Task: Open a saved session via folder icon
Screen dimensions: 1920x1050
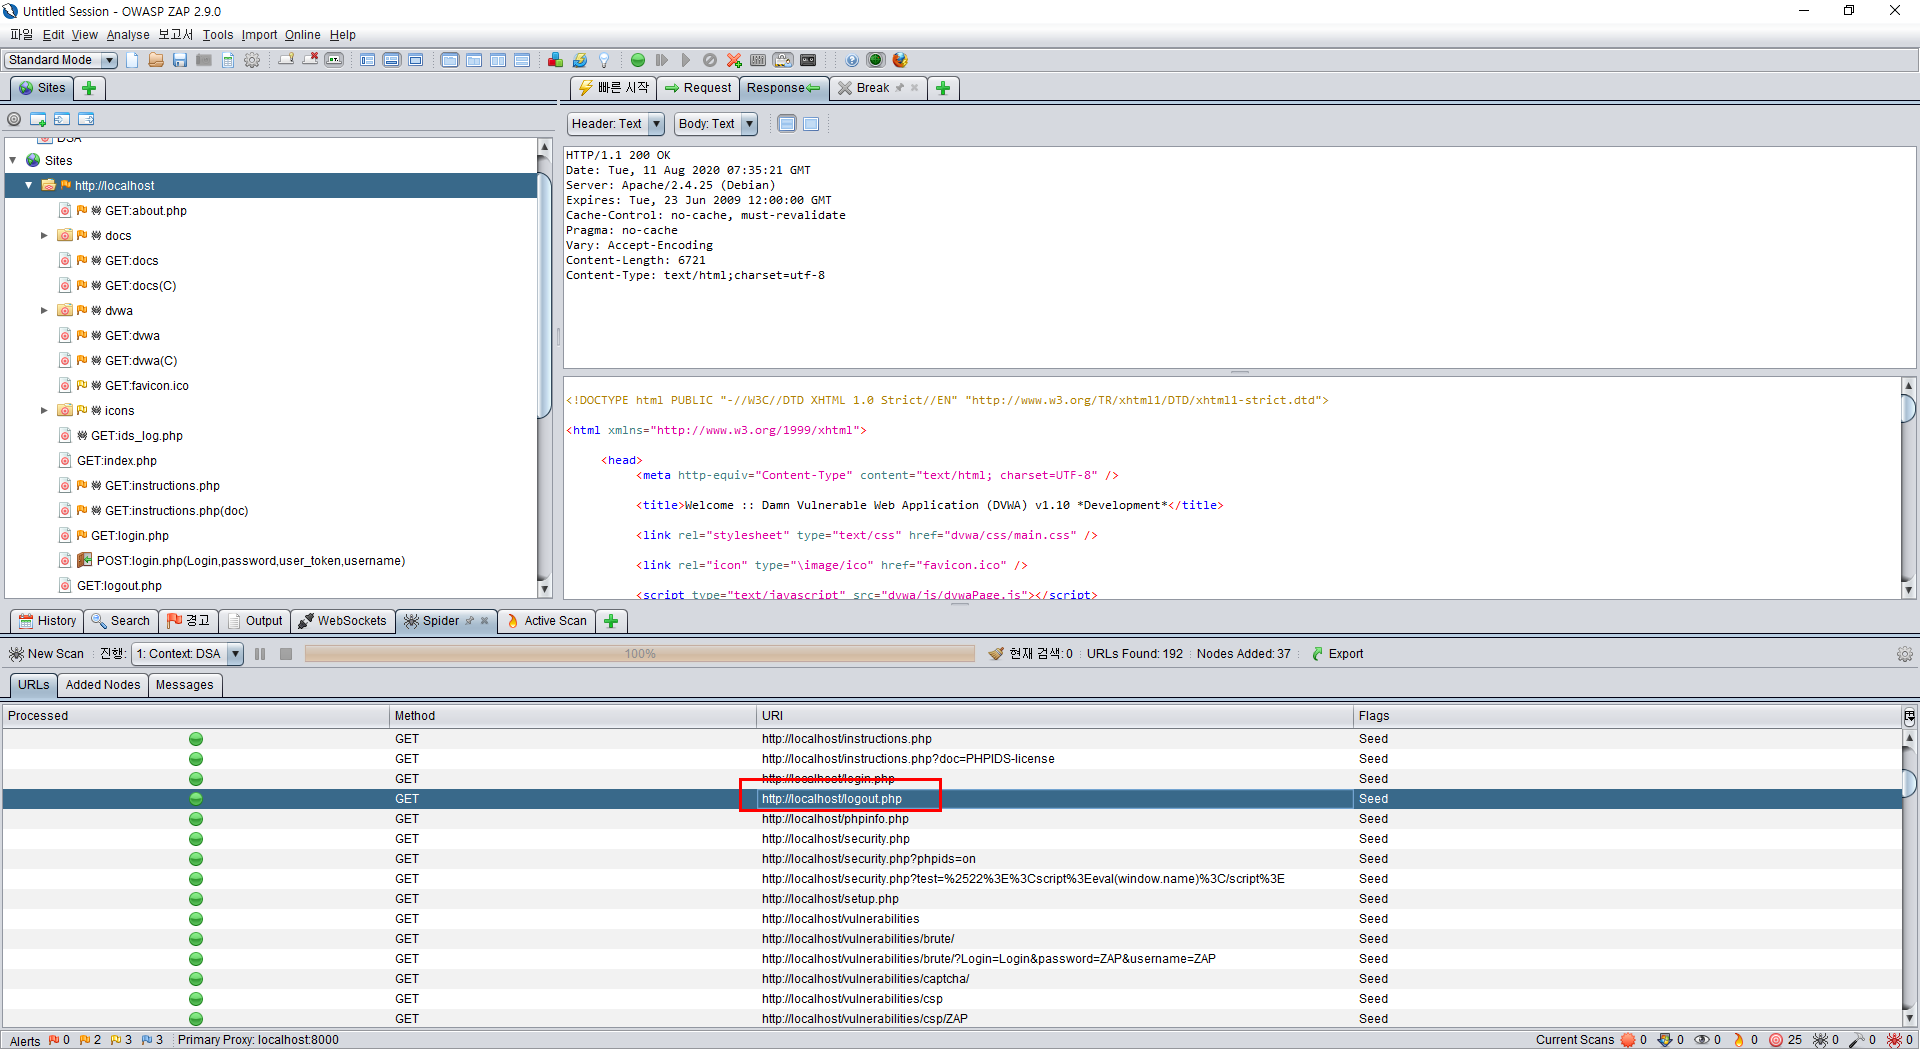Action: click(156, 60)
